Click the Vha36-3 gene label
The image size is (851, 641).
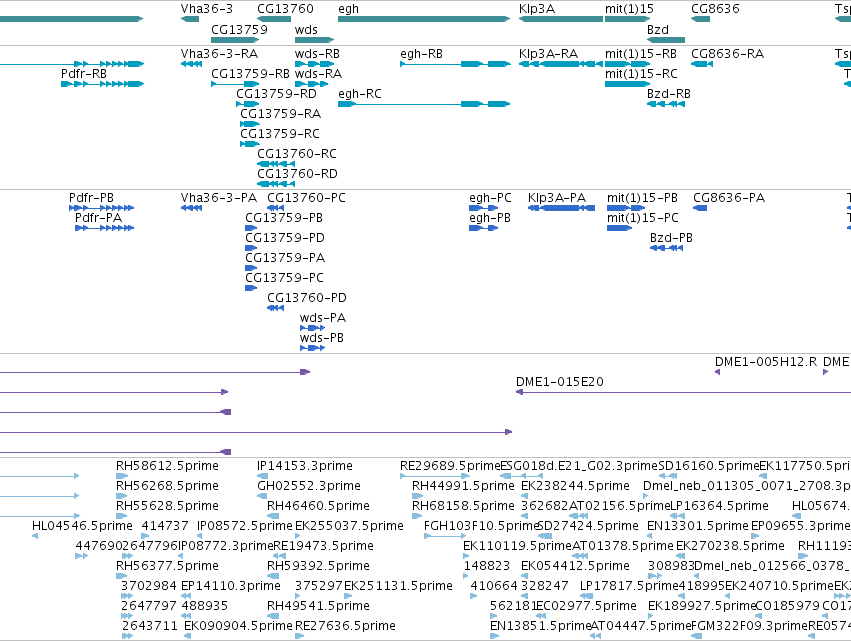207,9
